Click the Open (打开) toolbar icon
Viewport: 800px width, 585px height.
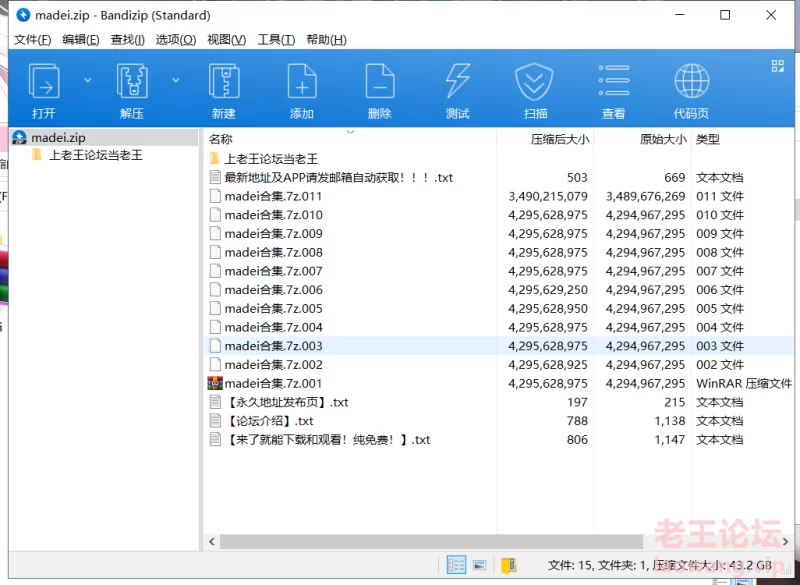coord(44,81)
